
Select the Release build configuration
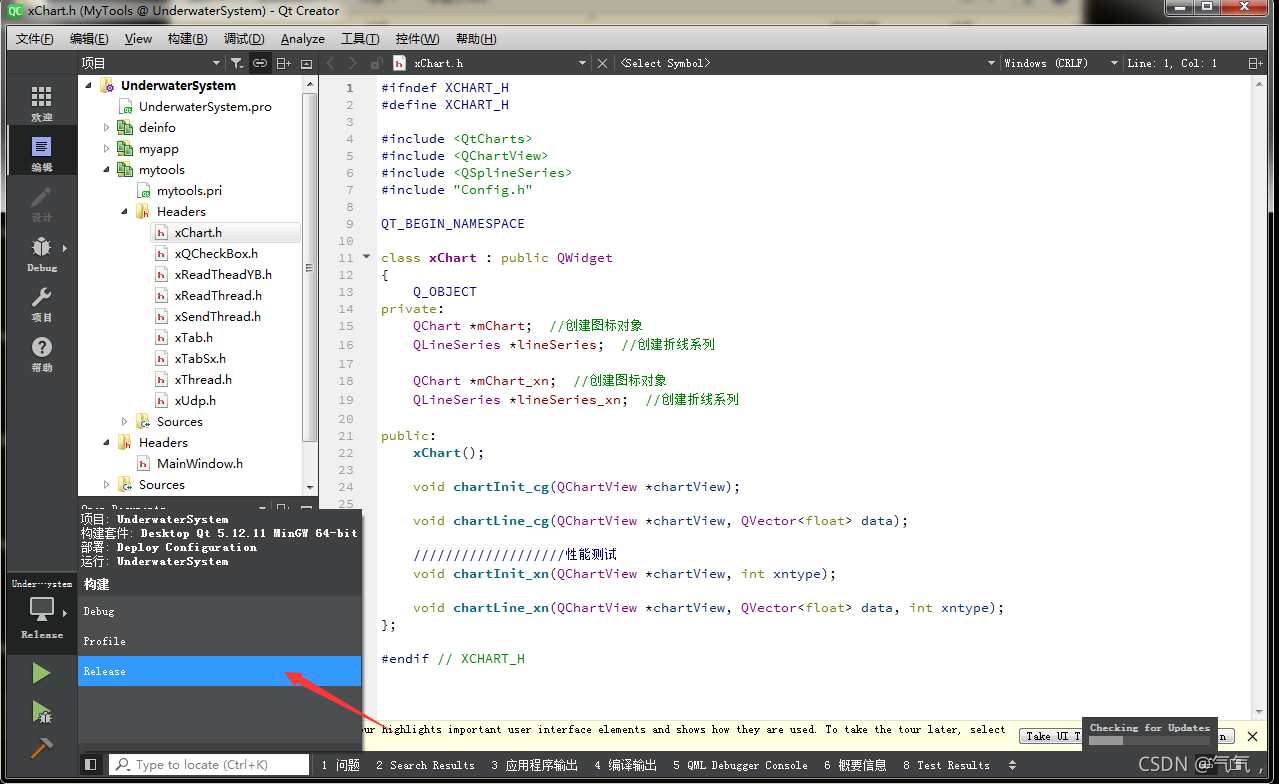220,671
